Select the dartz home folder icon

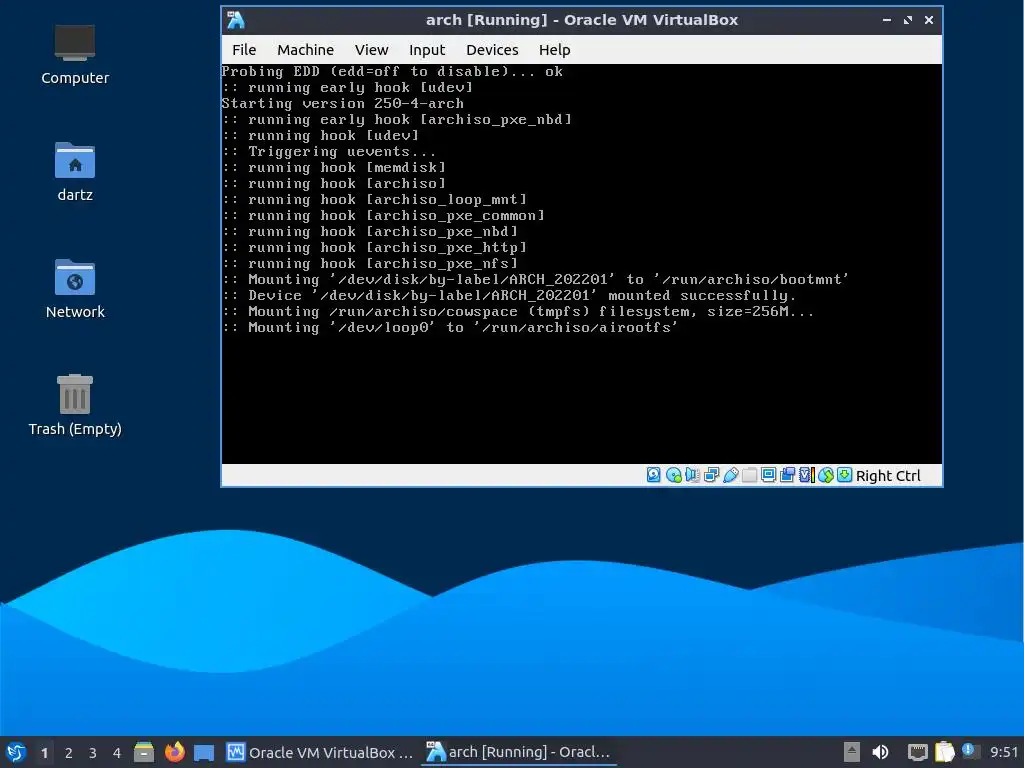point(75,172)
